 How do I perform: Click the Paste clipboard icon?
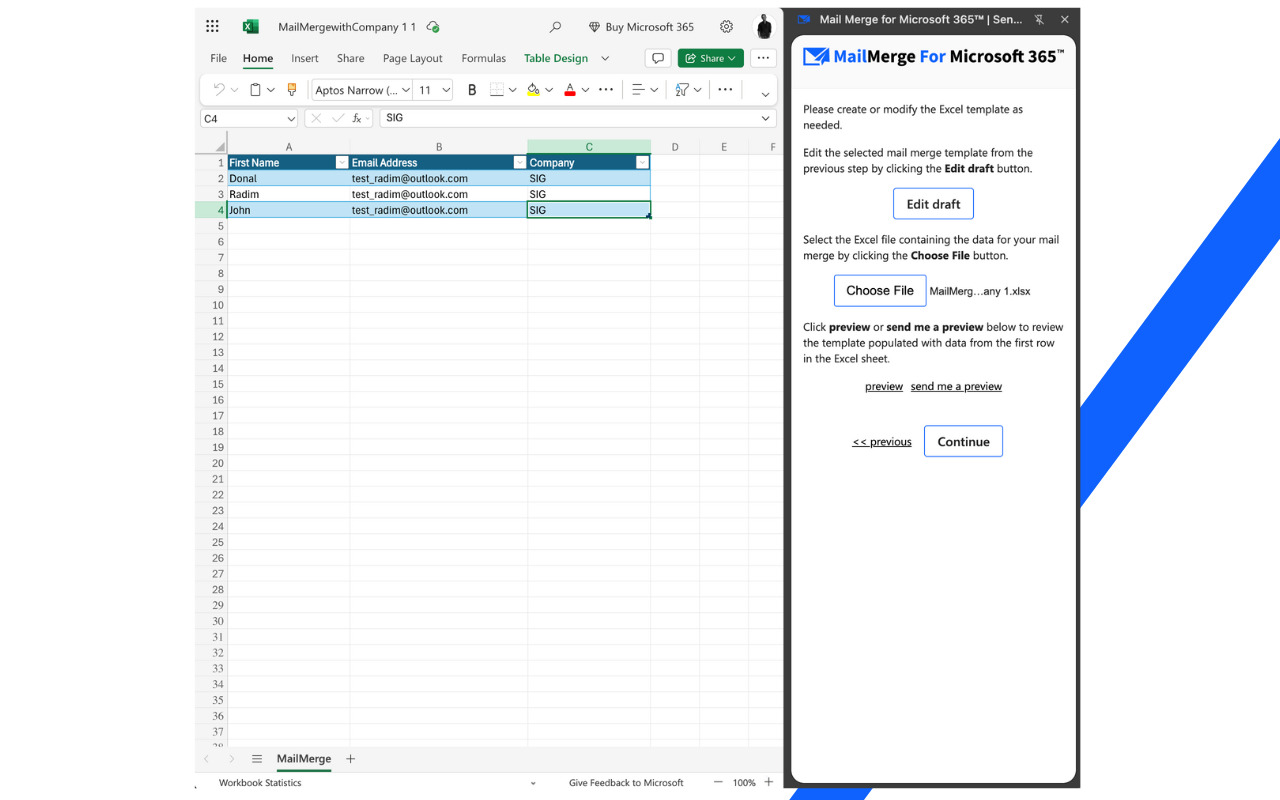click(255, 89)
